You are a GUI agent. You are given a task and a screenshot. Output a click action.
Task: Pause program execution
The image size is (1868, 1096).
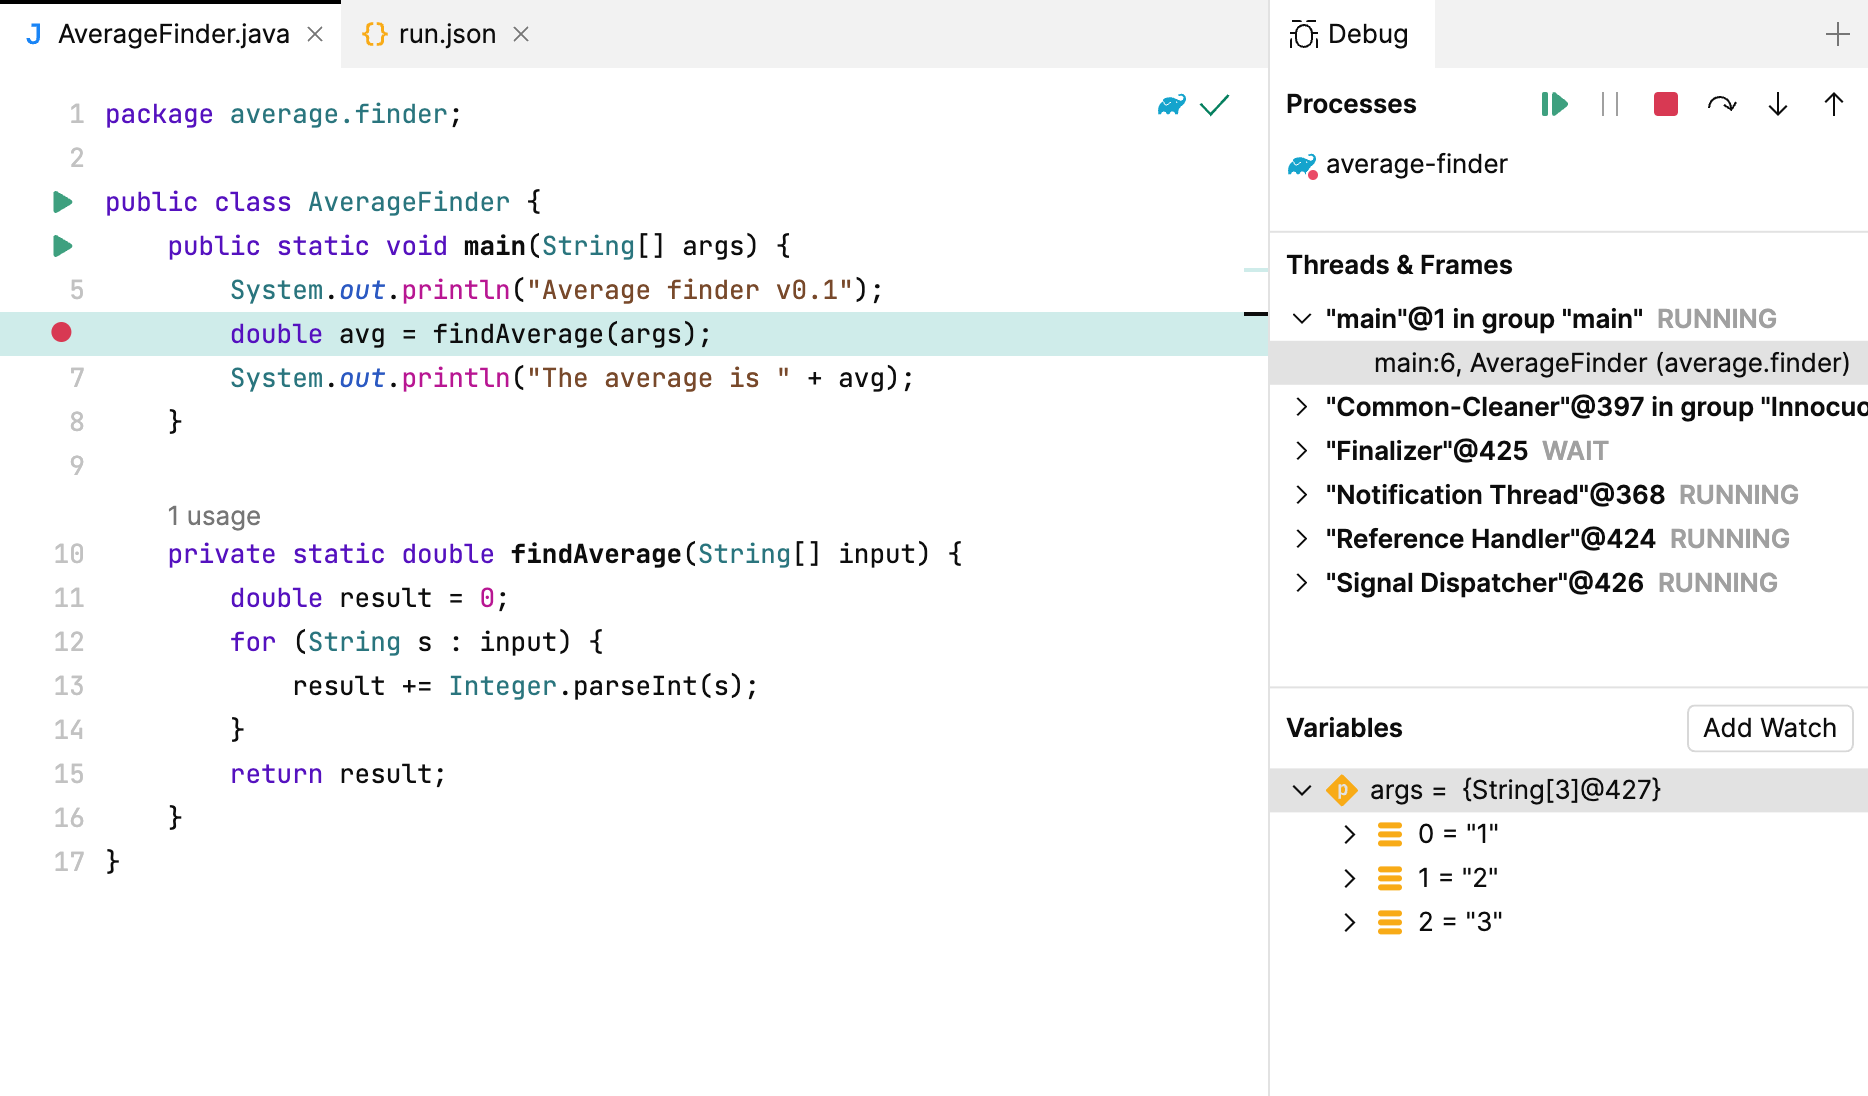(x=1610, y=104)
